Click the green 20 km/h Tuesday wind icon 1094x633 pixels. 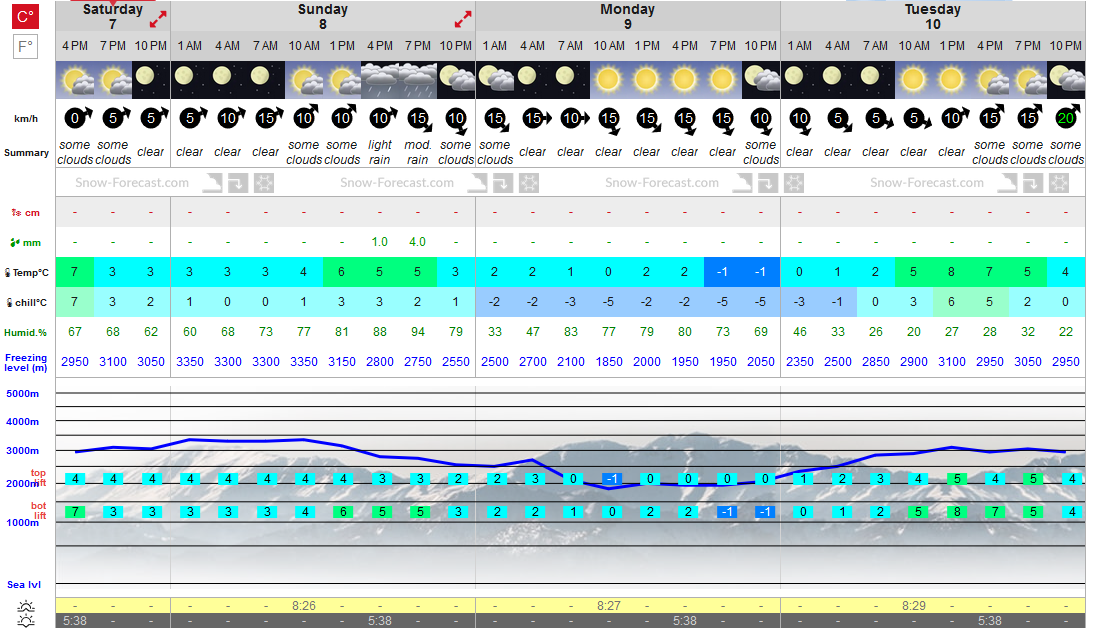[x=1067, y=117]
